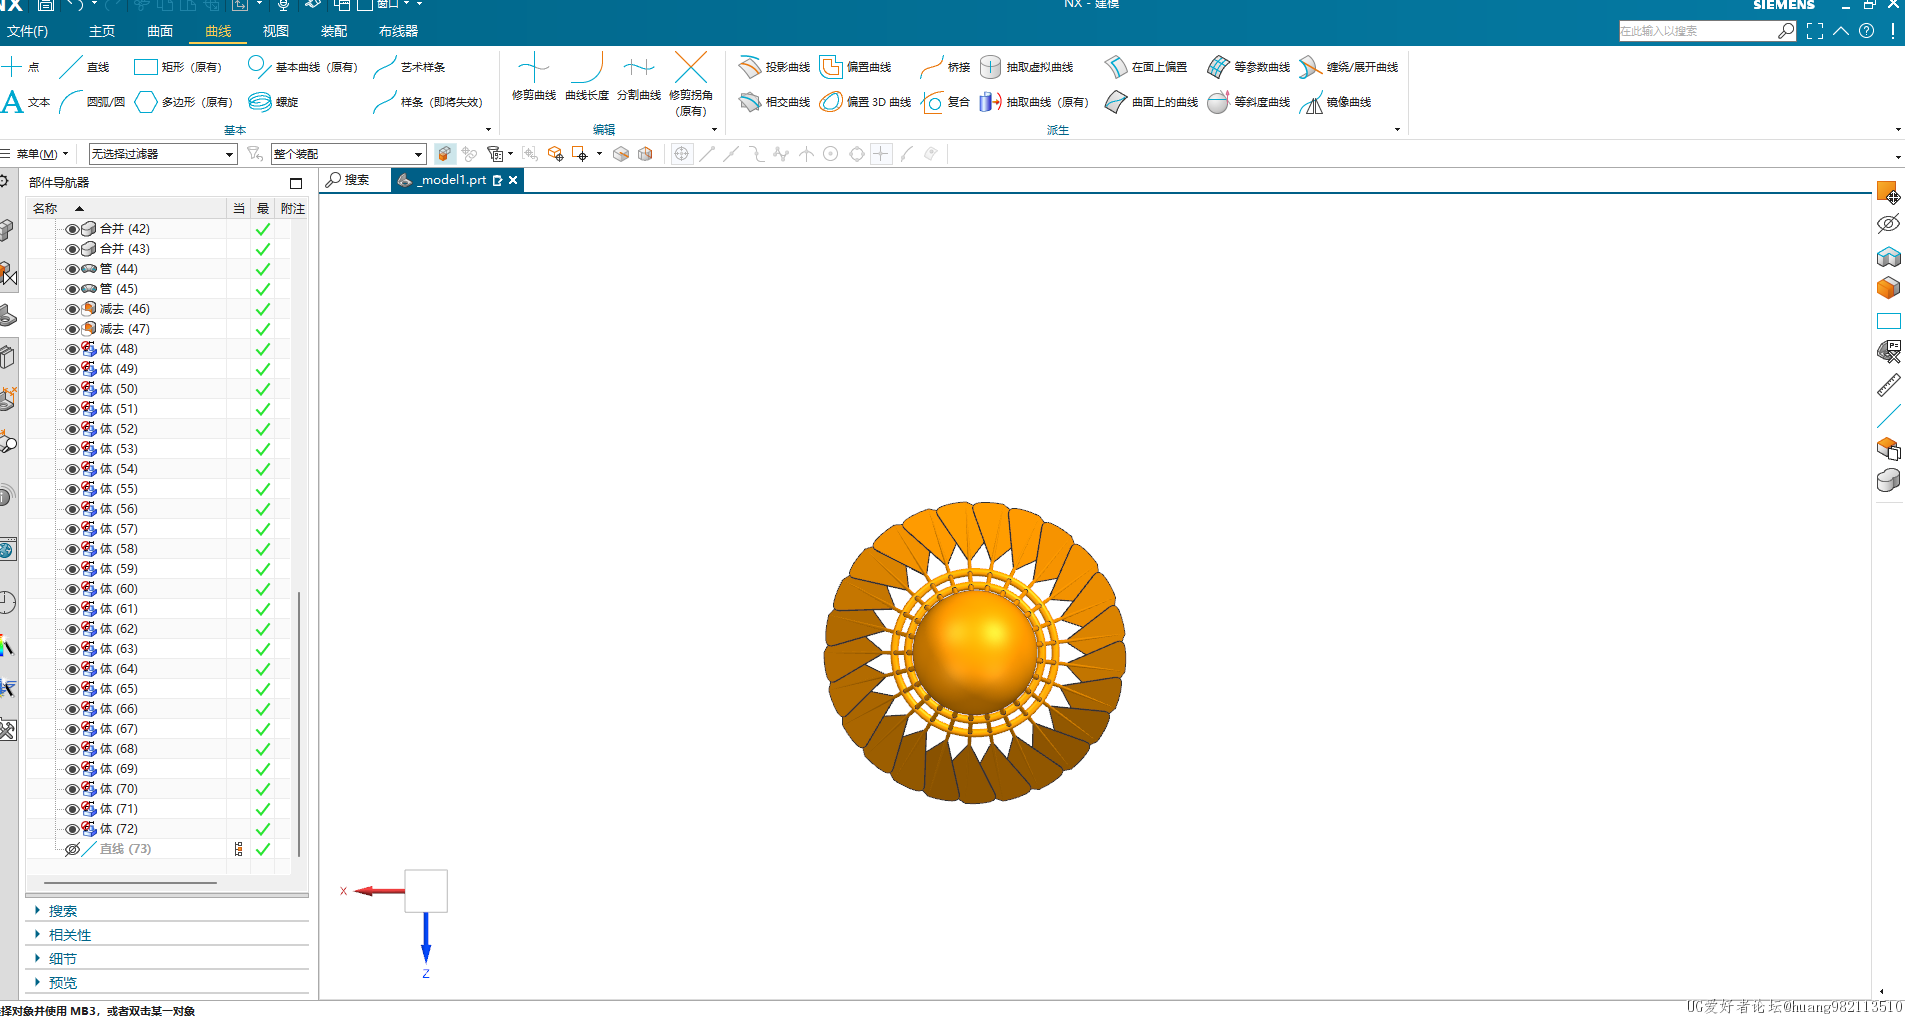This screenshot has width=1905, height=1018.
Task: Choose the 矩形 (原有) rectangle tool
Action: pyautogui.click(x=177, y=67)
